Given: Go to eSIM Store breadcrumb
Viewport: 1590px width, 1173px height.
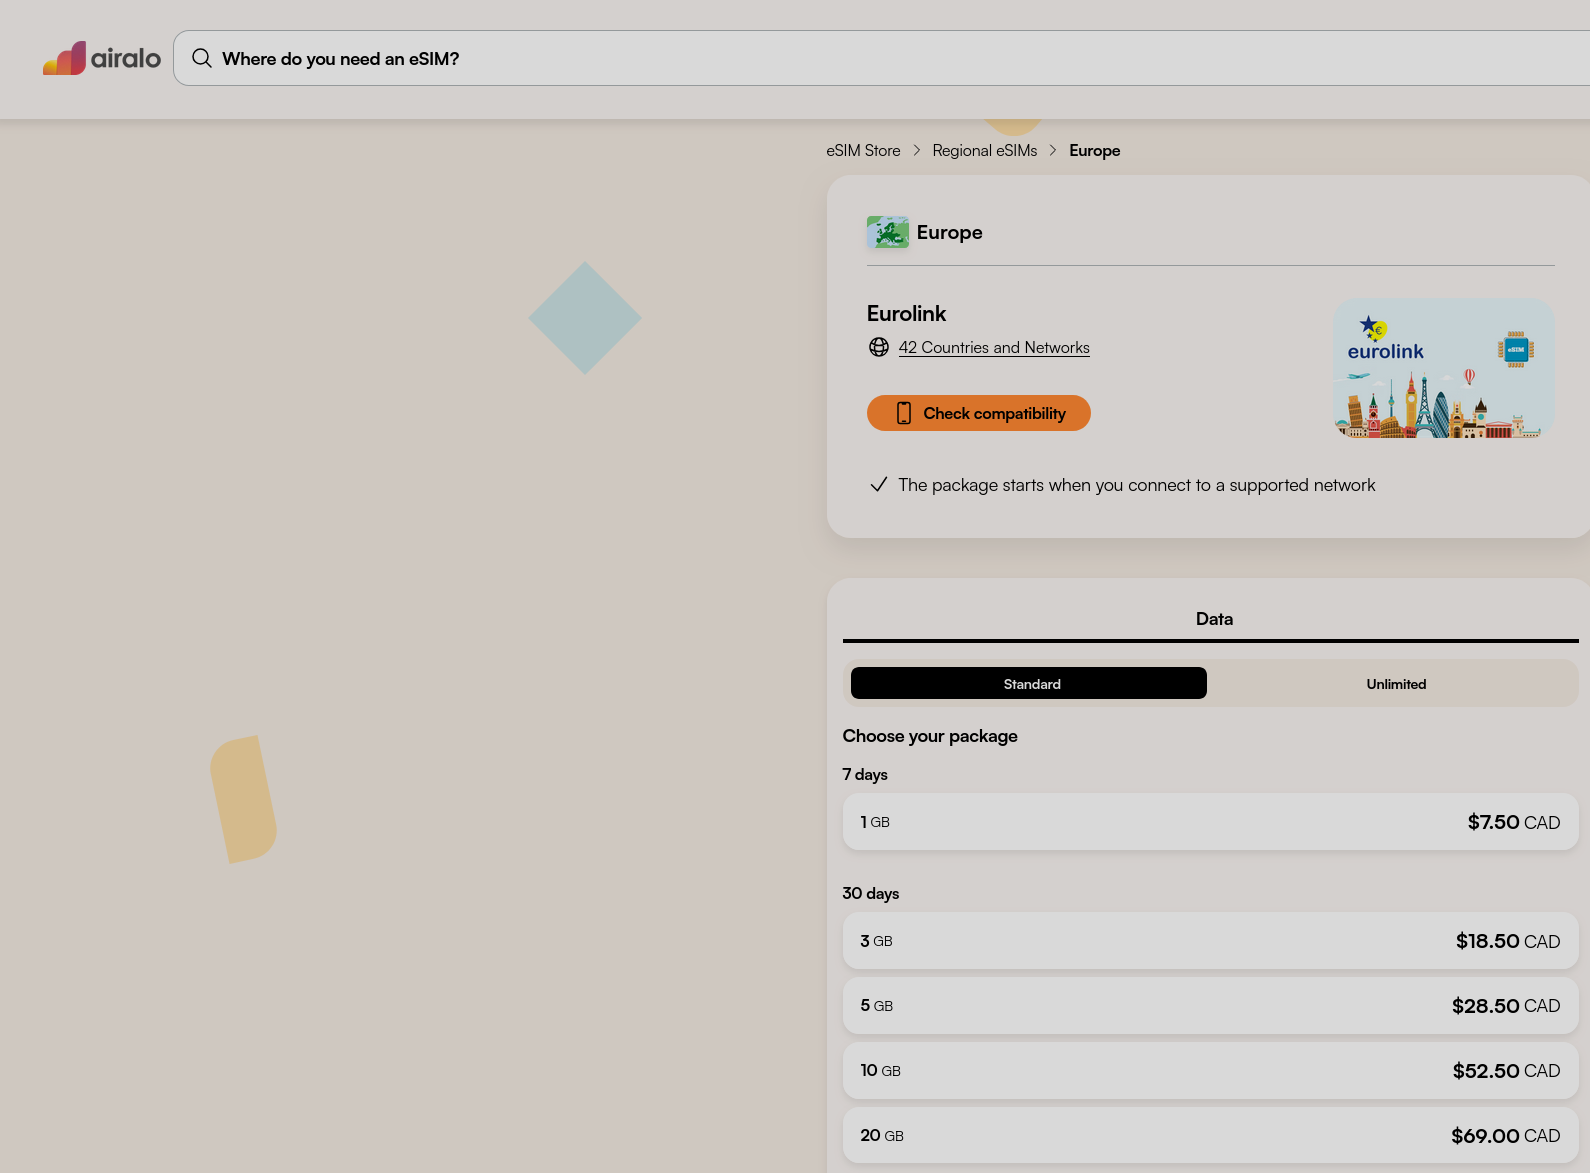Looking at the screenshot, I should (862, 150).
